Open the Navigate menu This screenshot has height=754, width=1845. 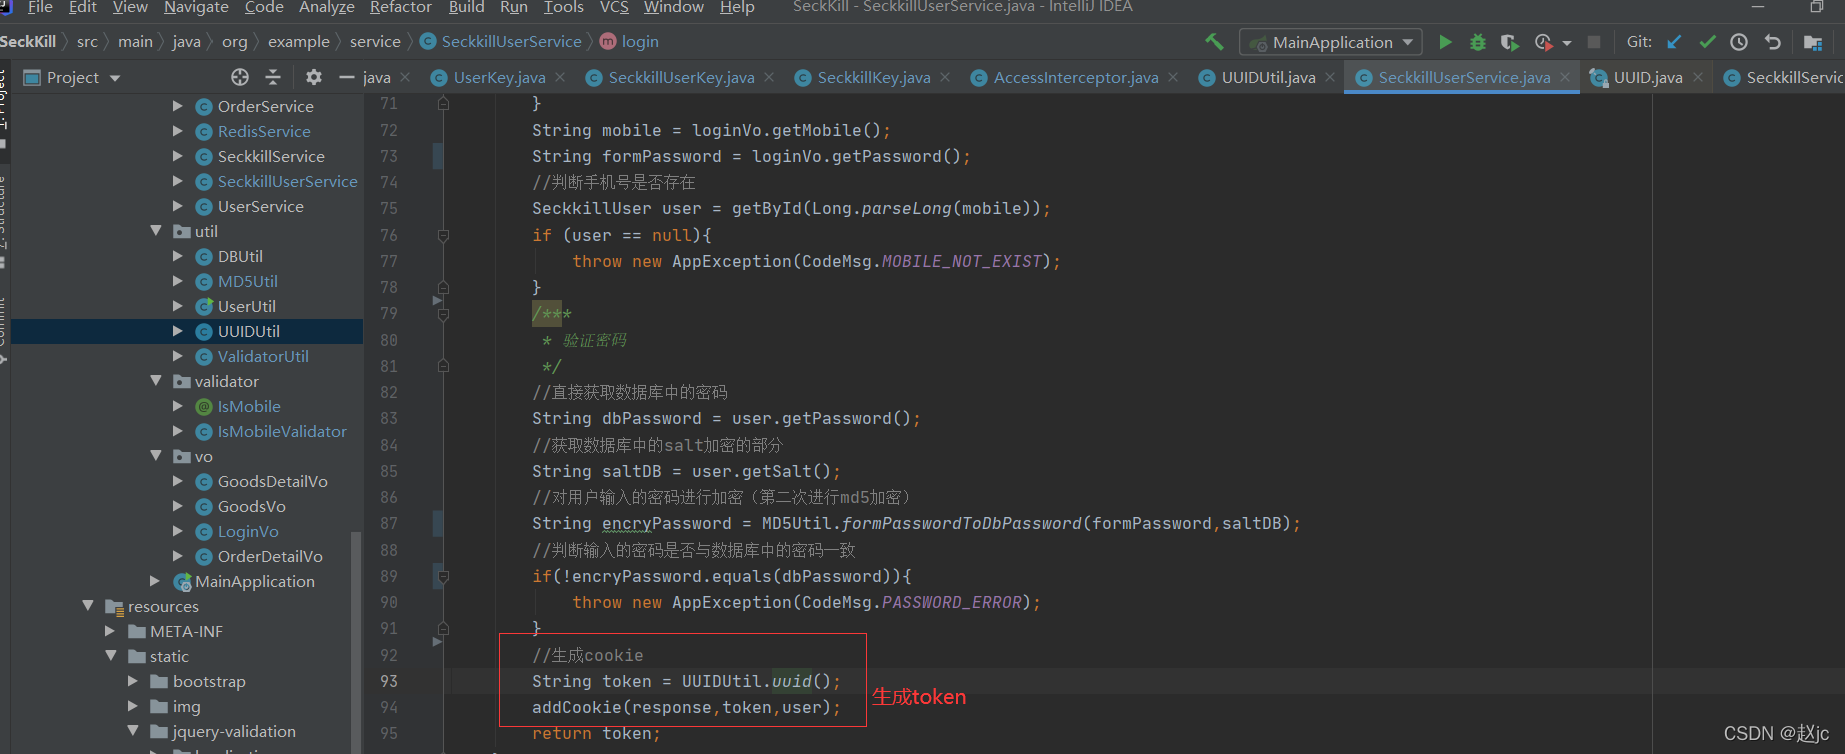(x=196, y=7)
